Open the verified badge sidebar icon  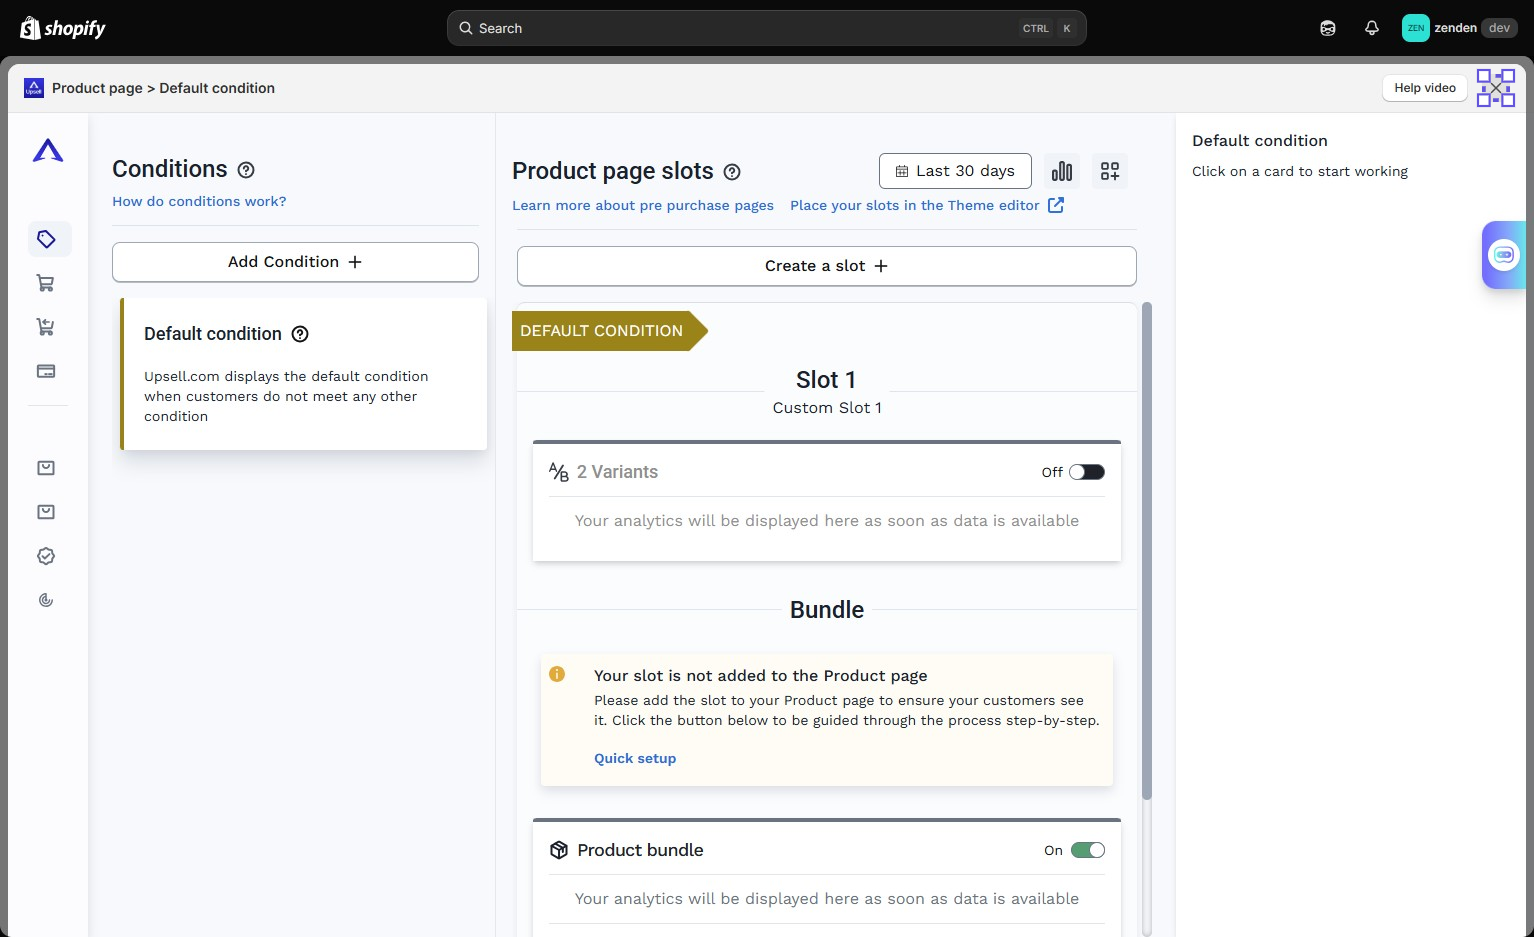(x=46, y=556)
